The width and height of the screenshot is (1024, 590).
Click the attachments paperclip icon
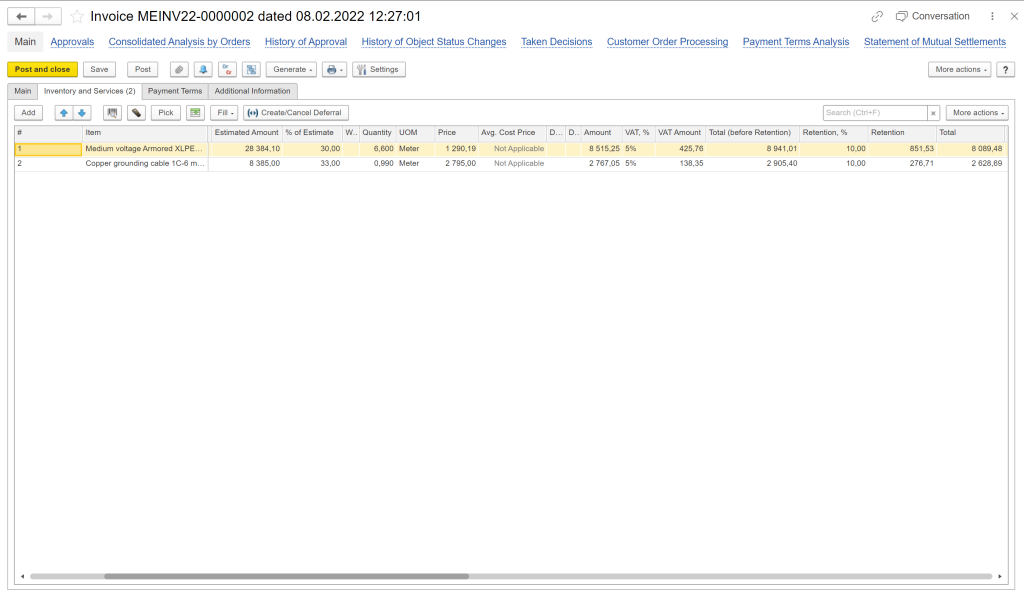(179, 69)
